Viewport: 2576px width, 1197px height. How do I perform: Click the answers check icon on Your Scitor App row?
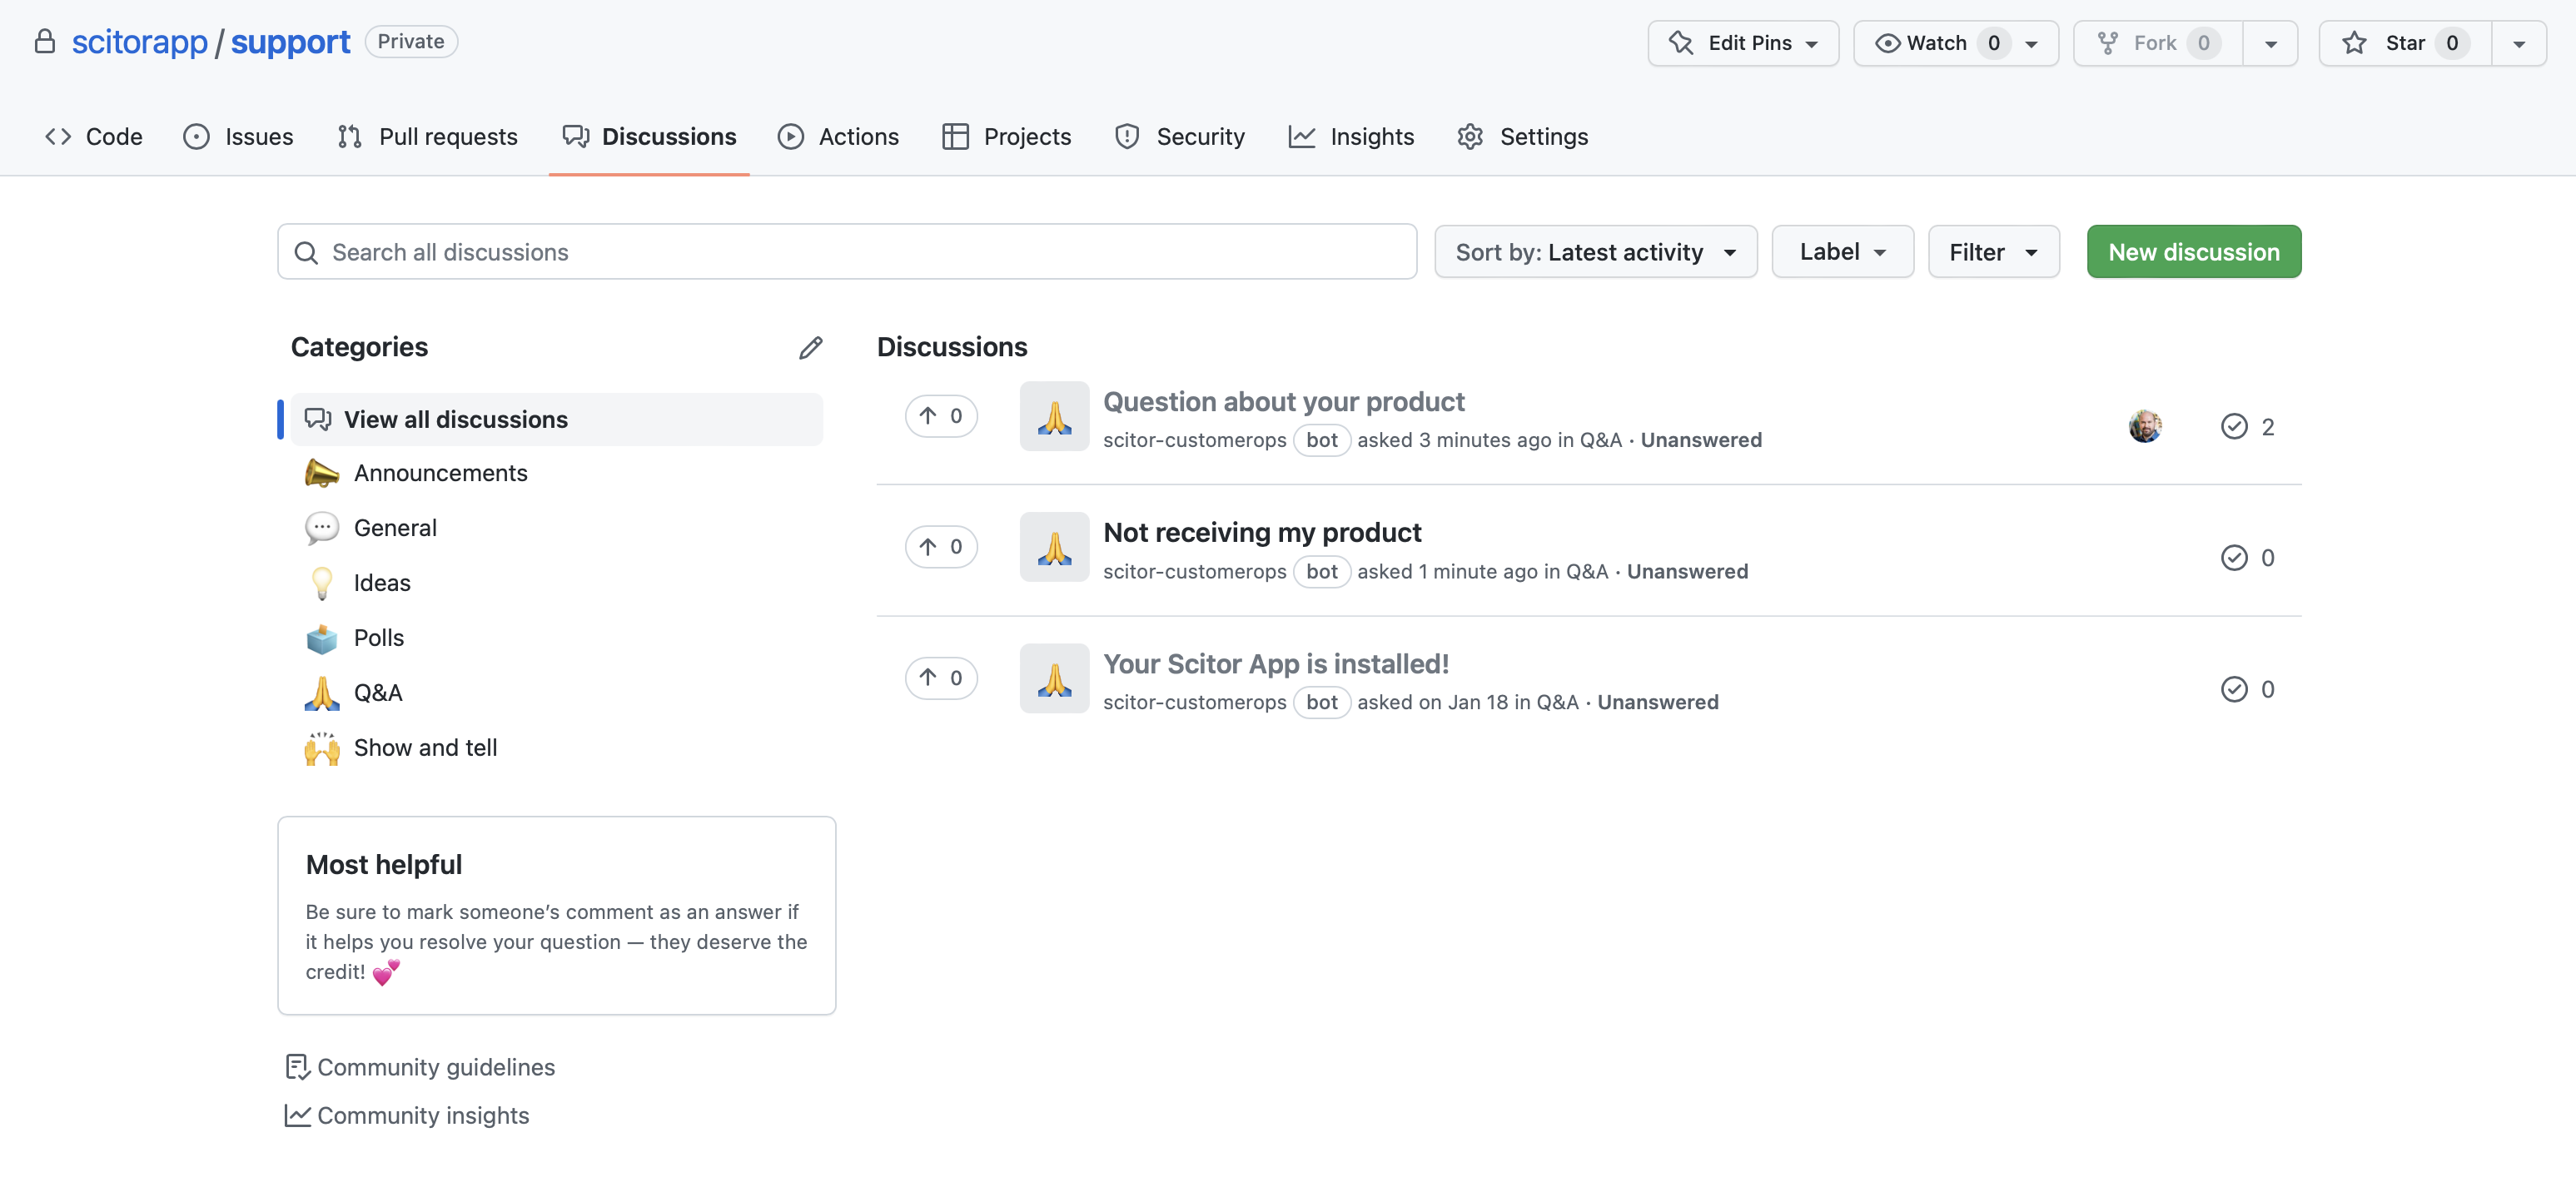tap(2234, 689)
